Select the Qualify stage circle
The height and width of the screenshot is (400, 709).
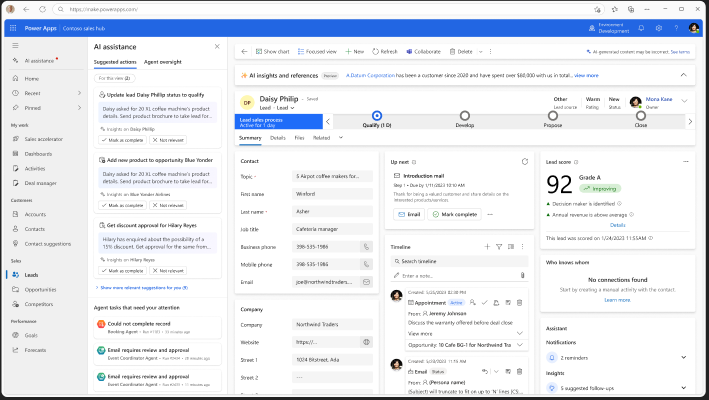click(x=377, y=116)
